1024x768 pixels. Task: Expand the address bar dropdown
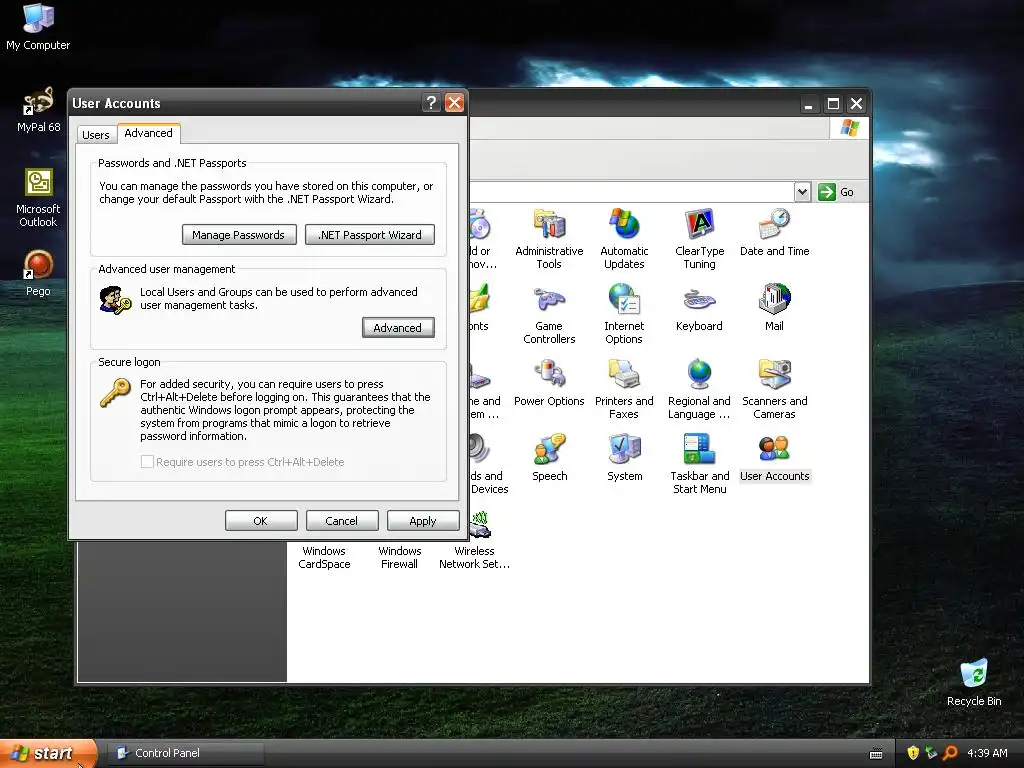click(803, 192)
